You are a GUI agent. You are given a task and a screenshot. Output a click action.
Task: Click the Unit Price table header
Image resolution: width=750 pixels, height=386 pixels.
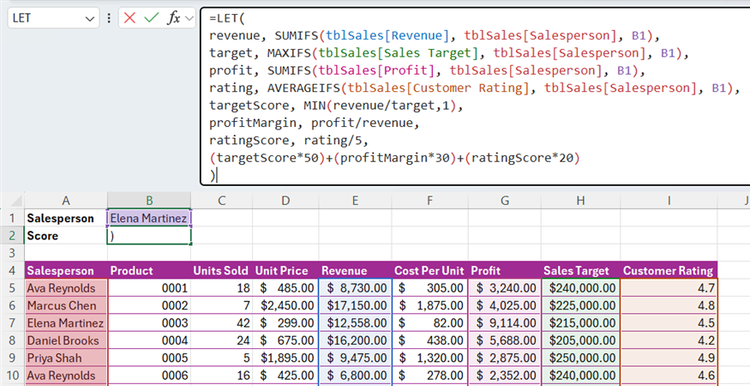click(286, 271)
